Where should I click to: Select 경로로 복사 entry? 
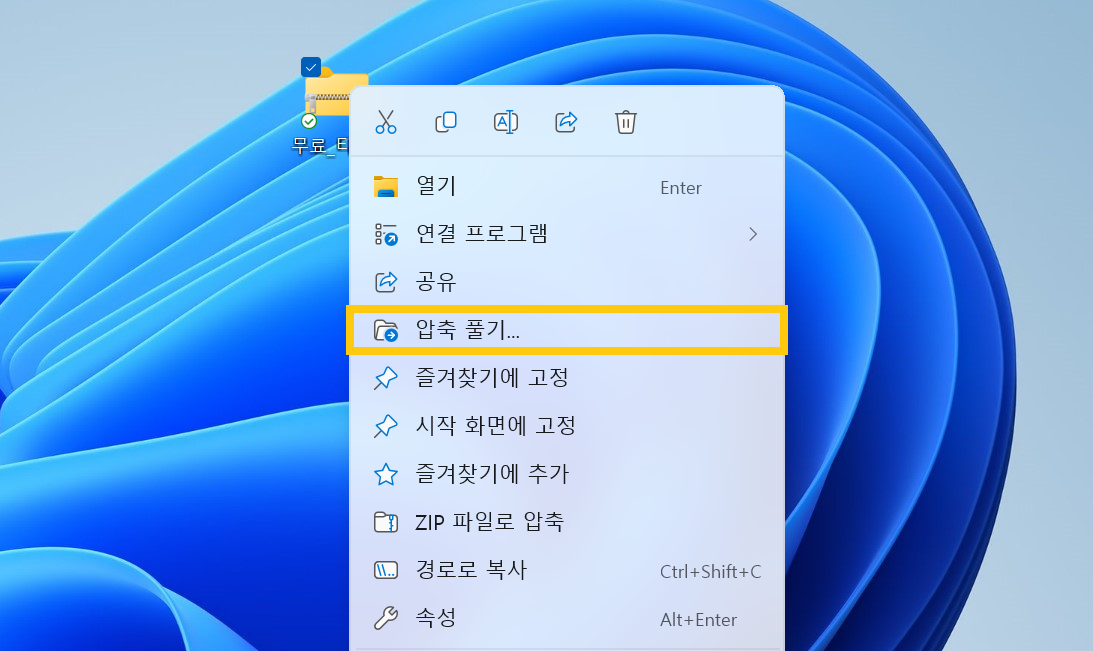(x=567, y=570)
